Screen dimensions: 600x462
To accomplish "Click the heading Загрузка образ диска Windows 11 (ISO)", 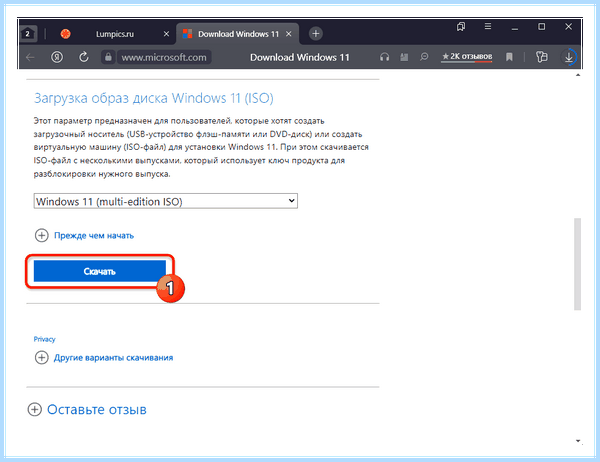I will tap(154, 98).
